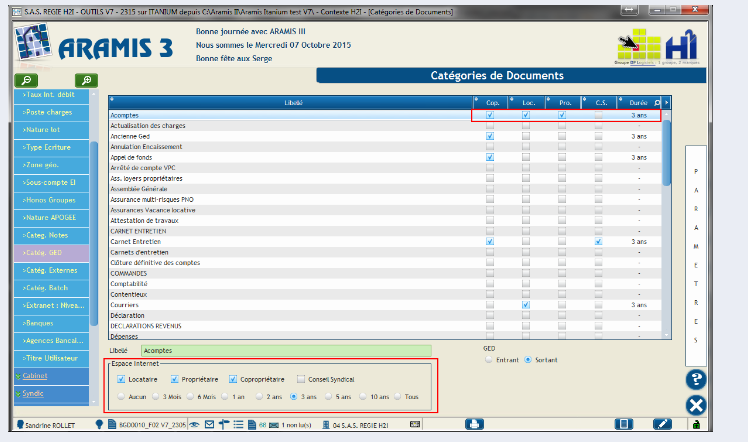
Task: Enable the Conseil Syndical checkbox
Action: click(301, 379)
